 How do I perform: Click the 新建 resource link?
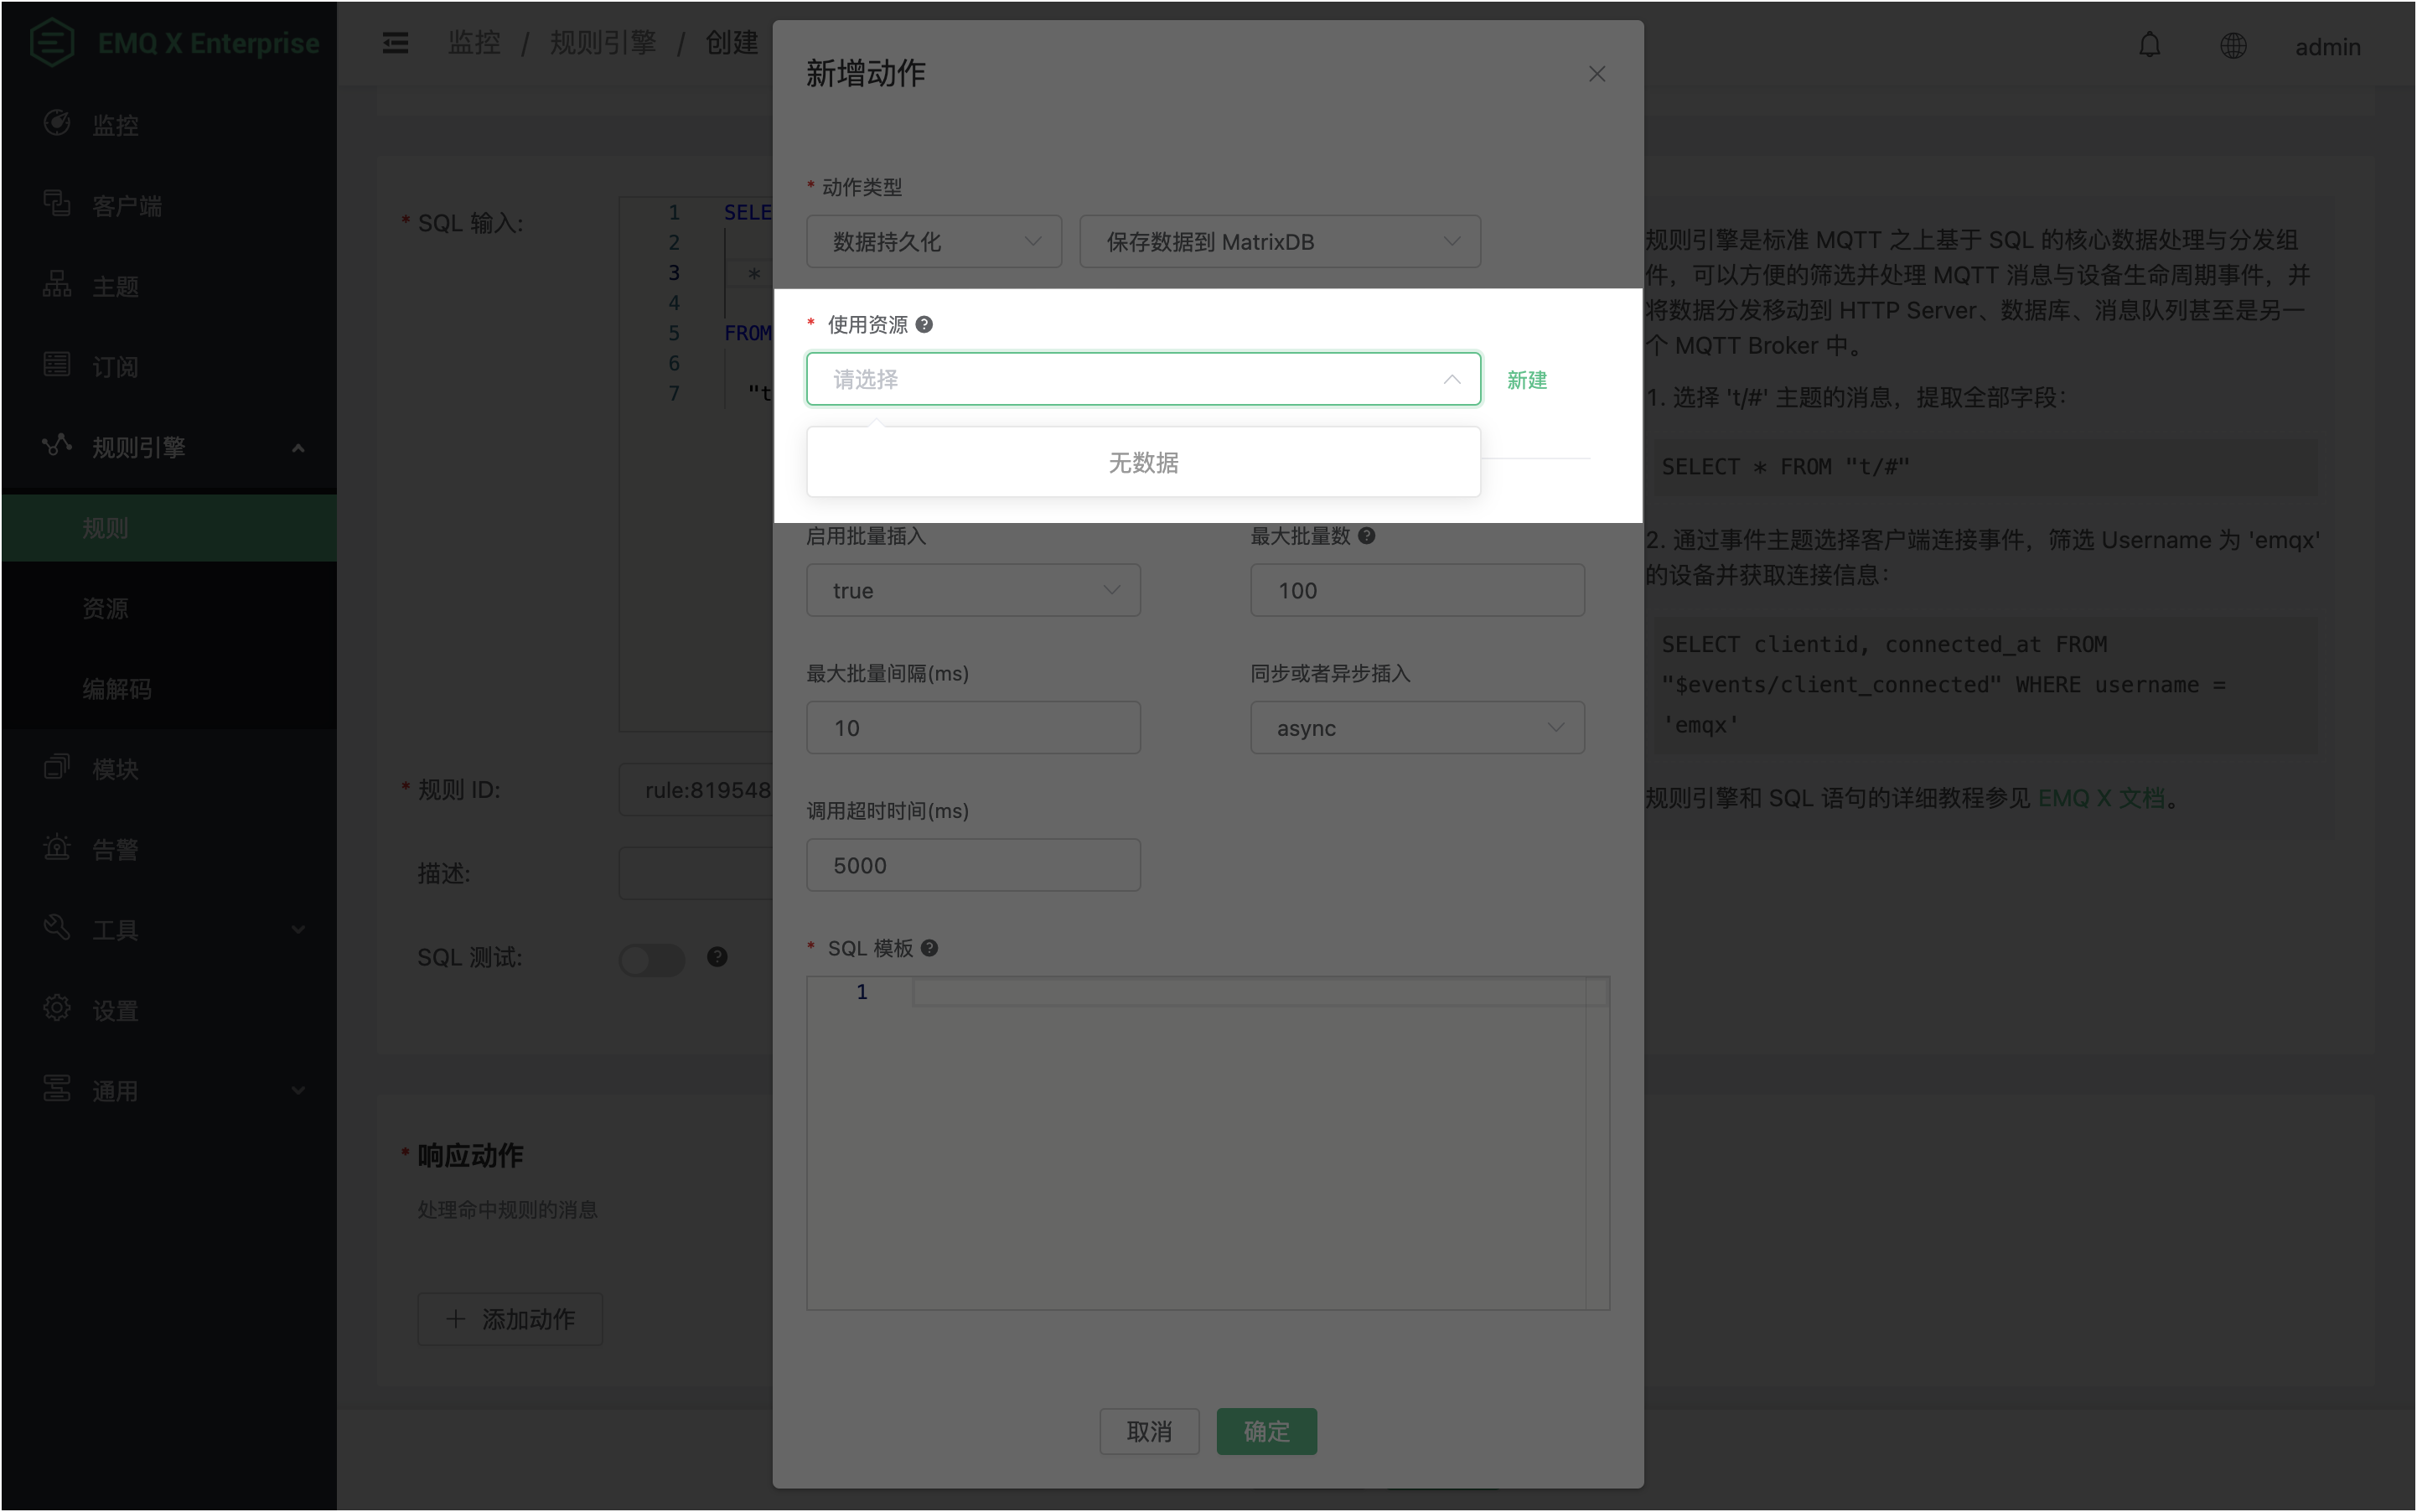(1526, 380)
